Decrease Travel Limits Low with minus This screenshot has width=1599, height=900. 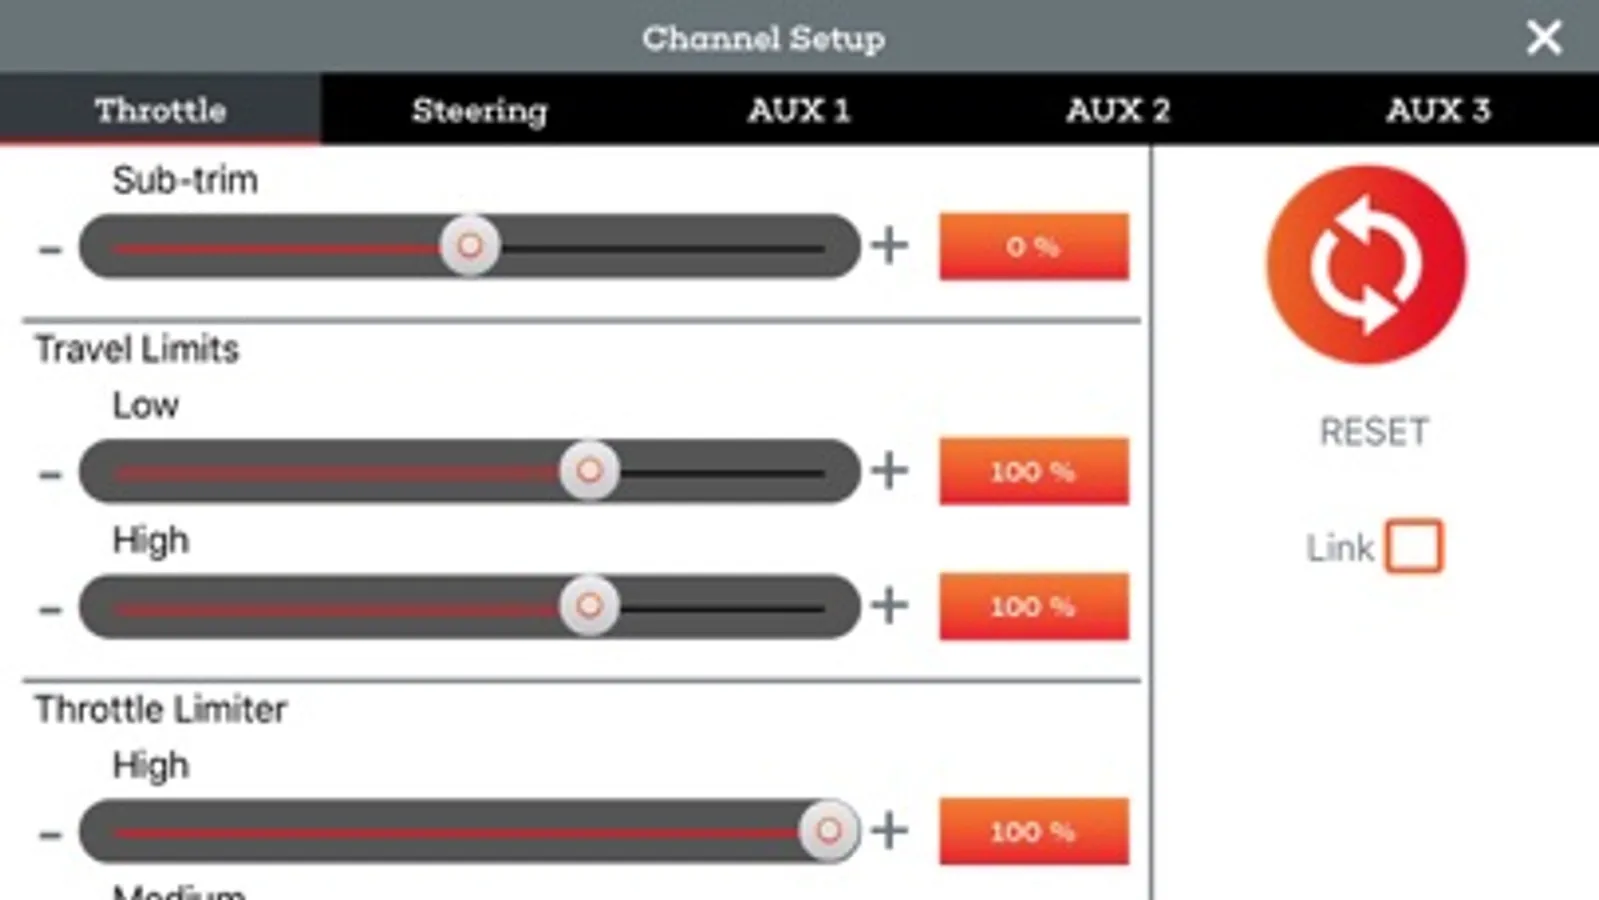click(50, 472)
